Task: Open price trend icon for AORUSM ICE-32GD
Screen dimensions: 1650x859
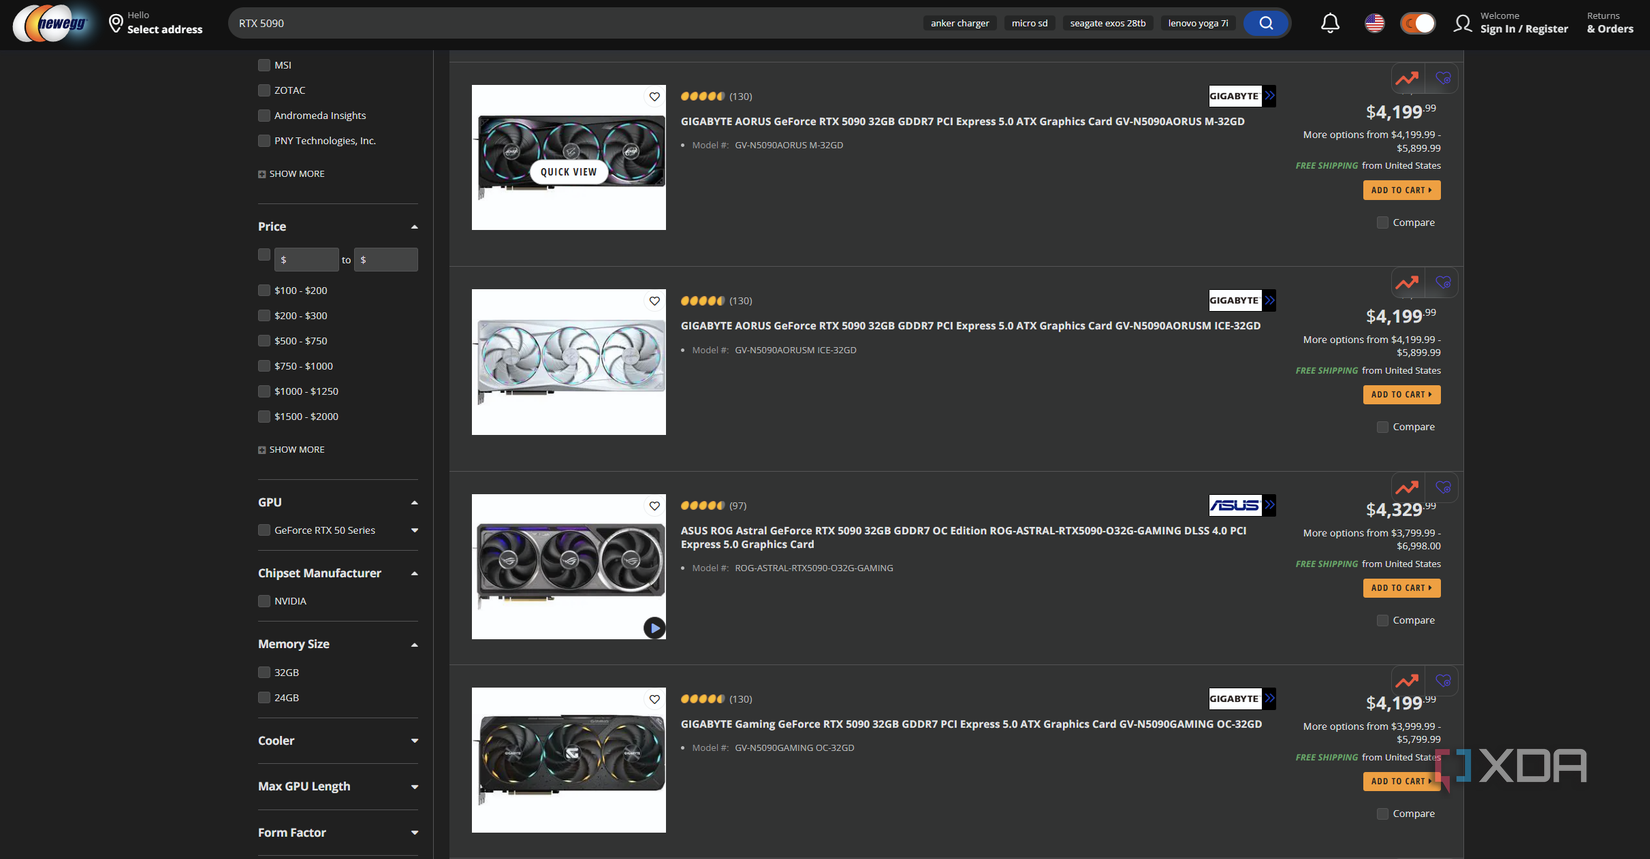Action: pyautogui.click(x=1407, y=283)
